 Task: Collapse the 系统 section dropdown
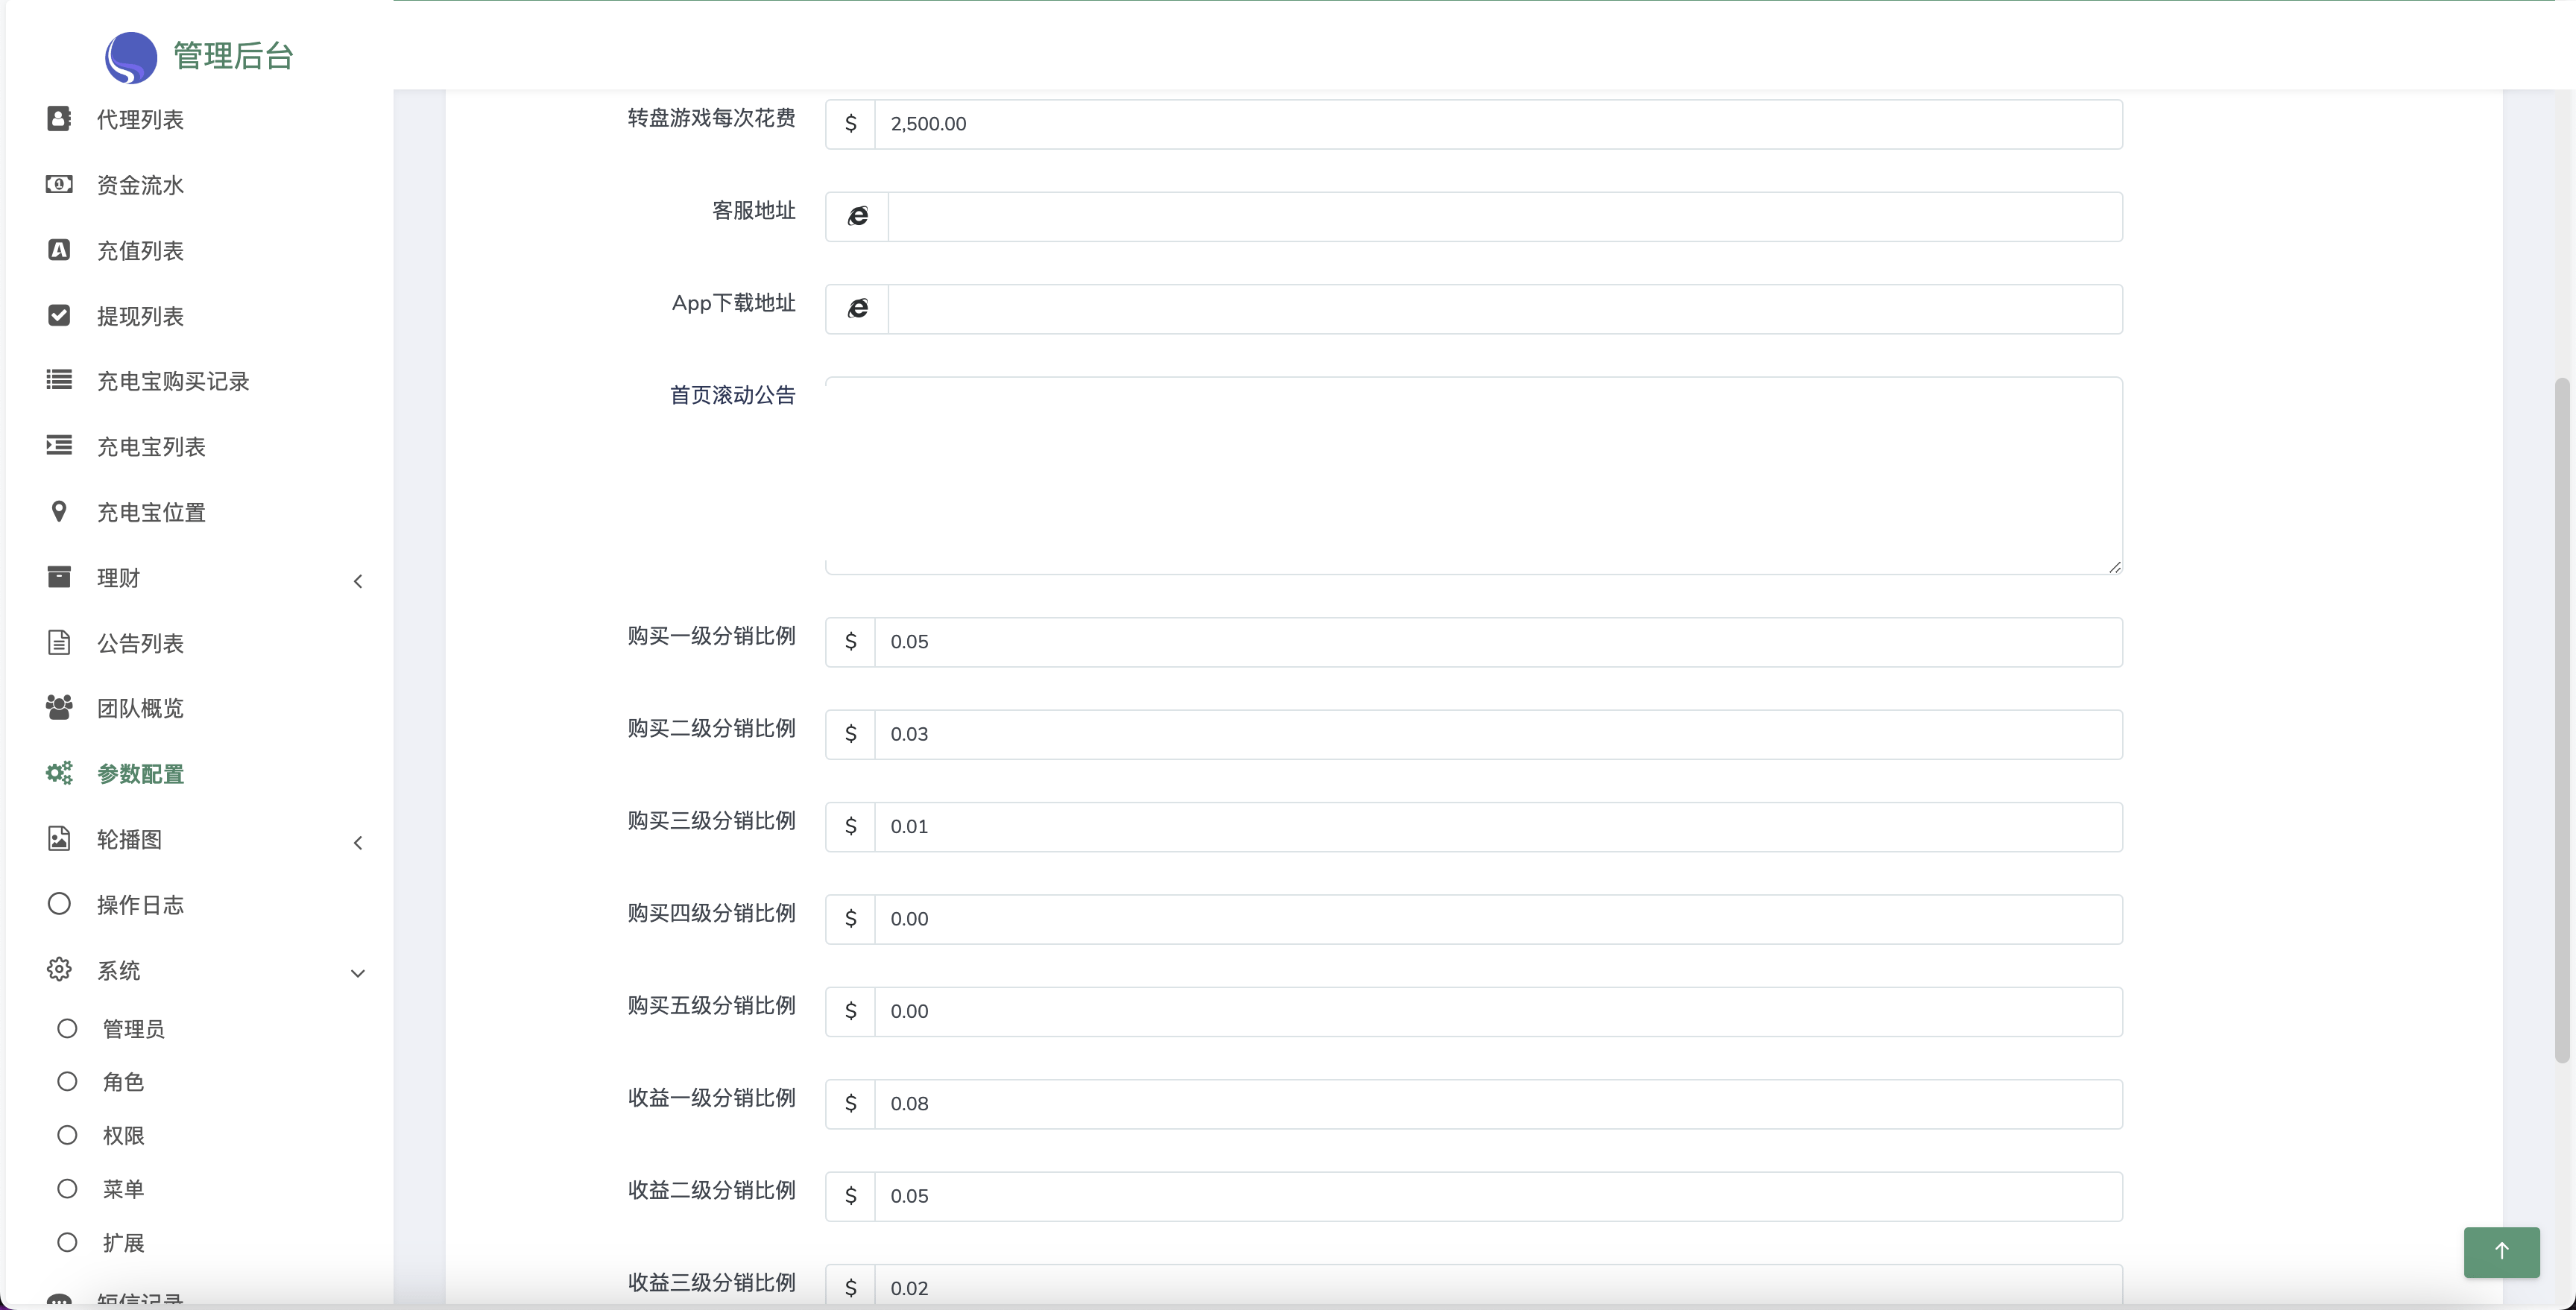pos(358,973)
